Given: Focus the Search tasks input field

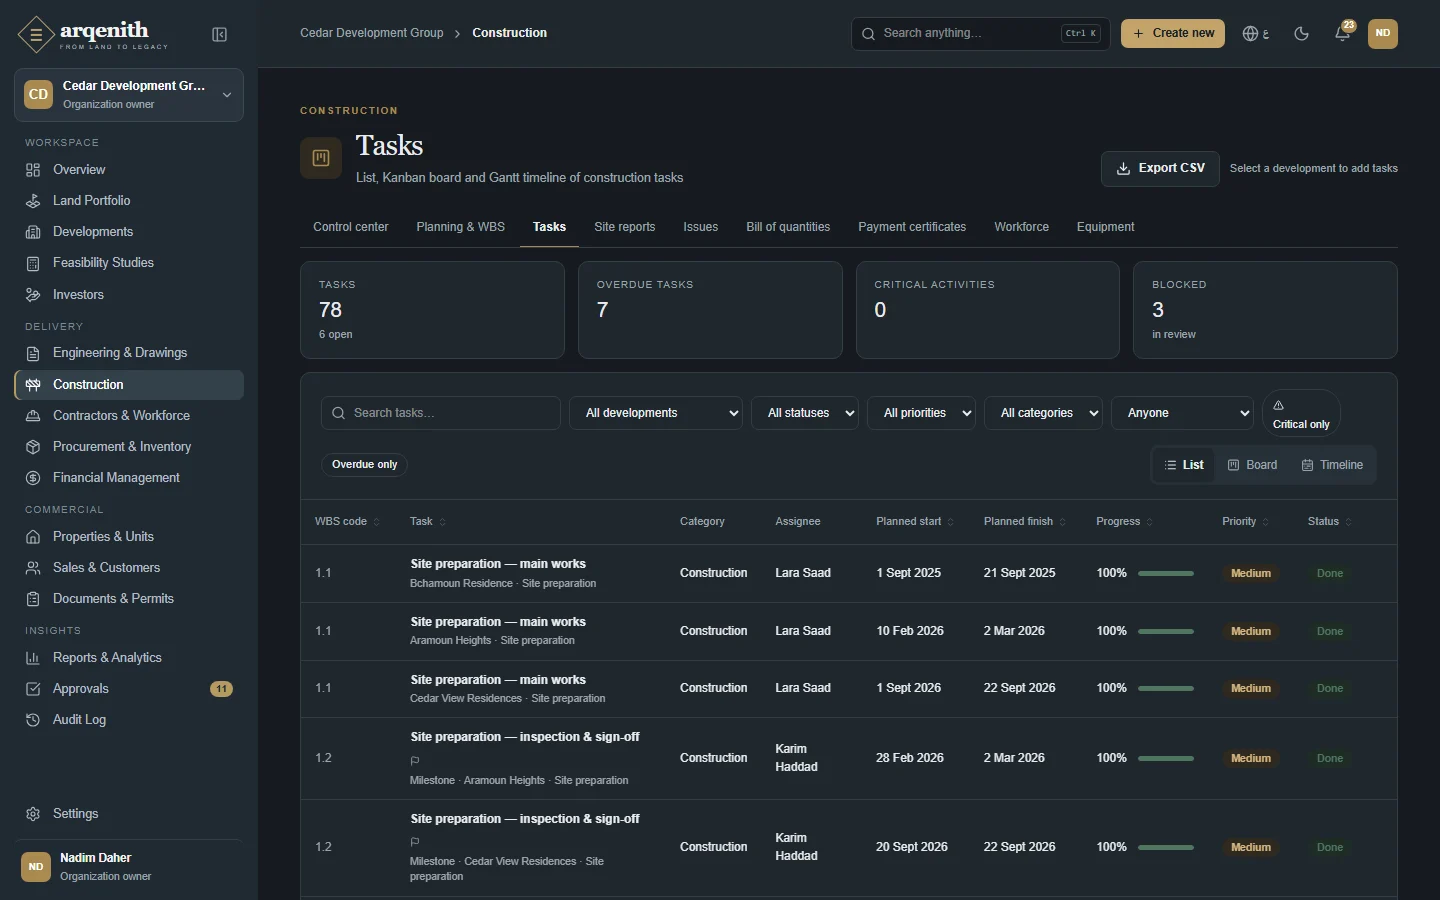Looking at the screenshot, I should 441,413.
